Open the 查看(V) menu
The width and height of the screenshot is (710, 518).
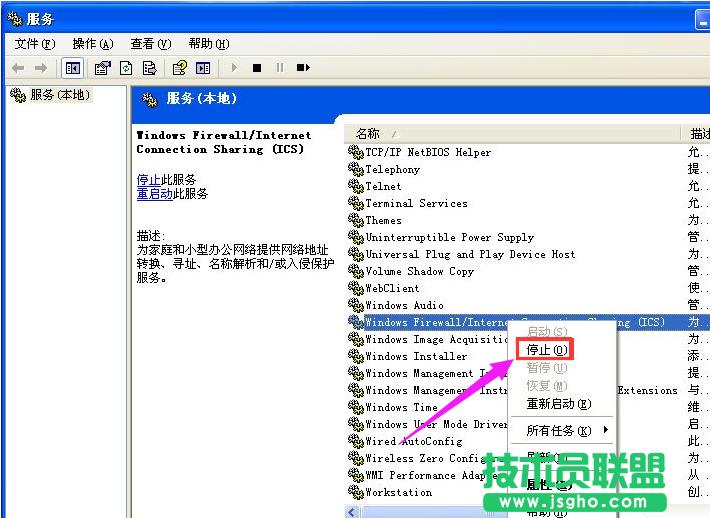(x=151, y=44)
